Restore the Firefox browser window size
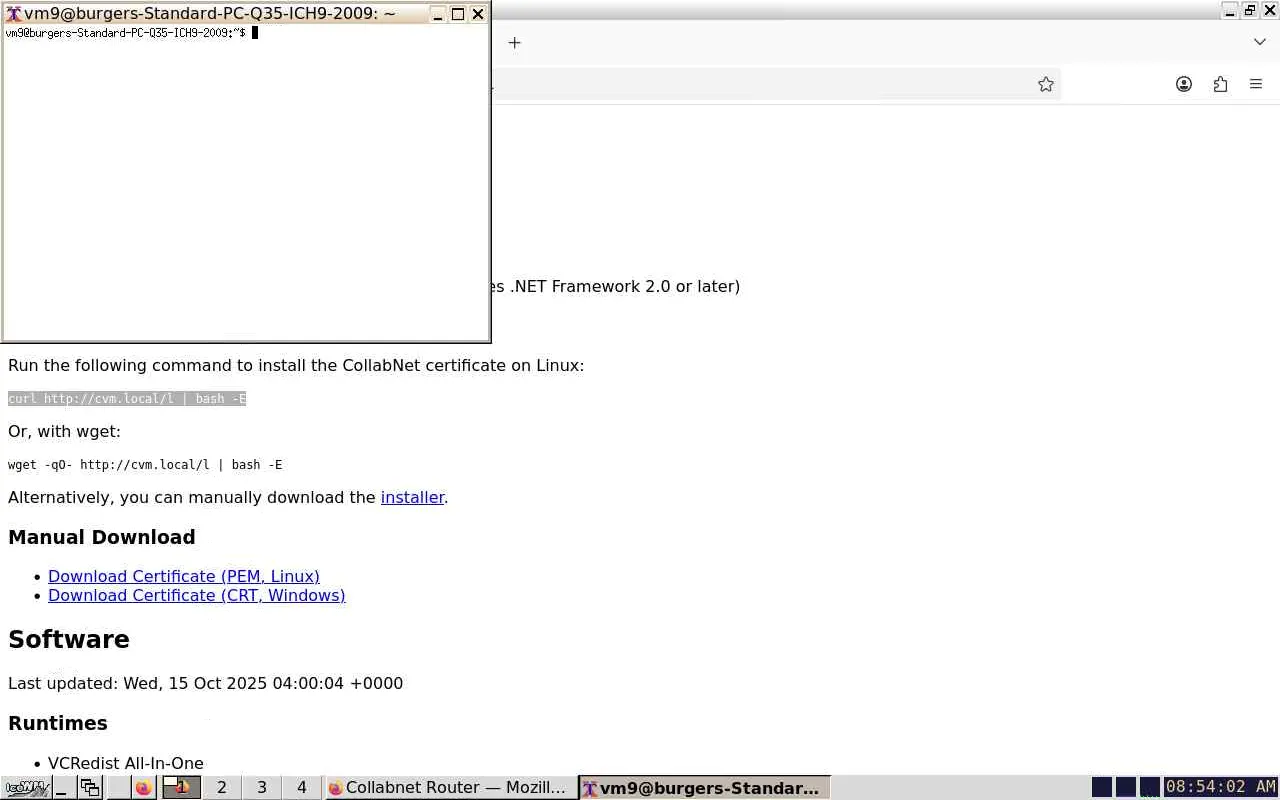The width and height of the screenshot is (1280, 800). (x=1250, y=11)
